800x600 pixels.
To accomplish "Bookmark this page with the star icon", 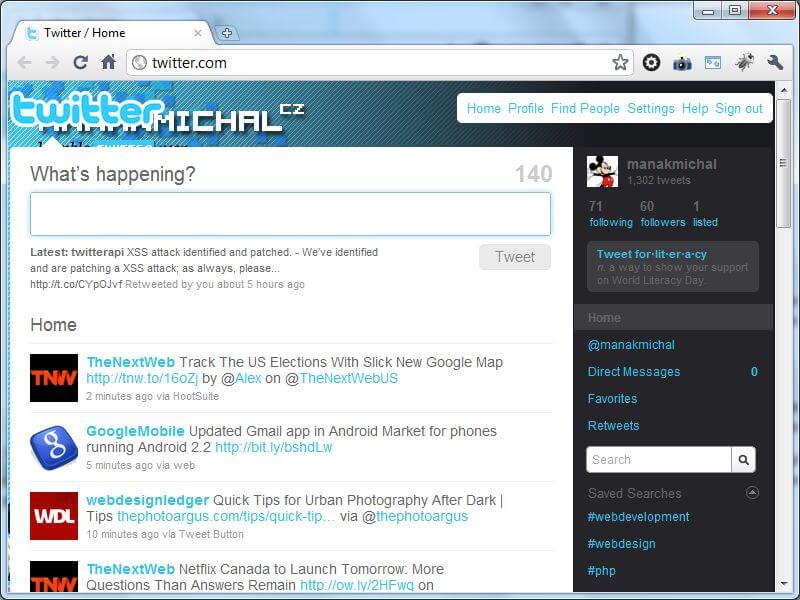I will (x=620, y=63).
